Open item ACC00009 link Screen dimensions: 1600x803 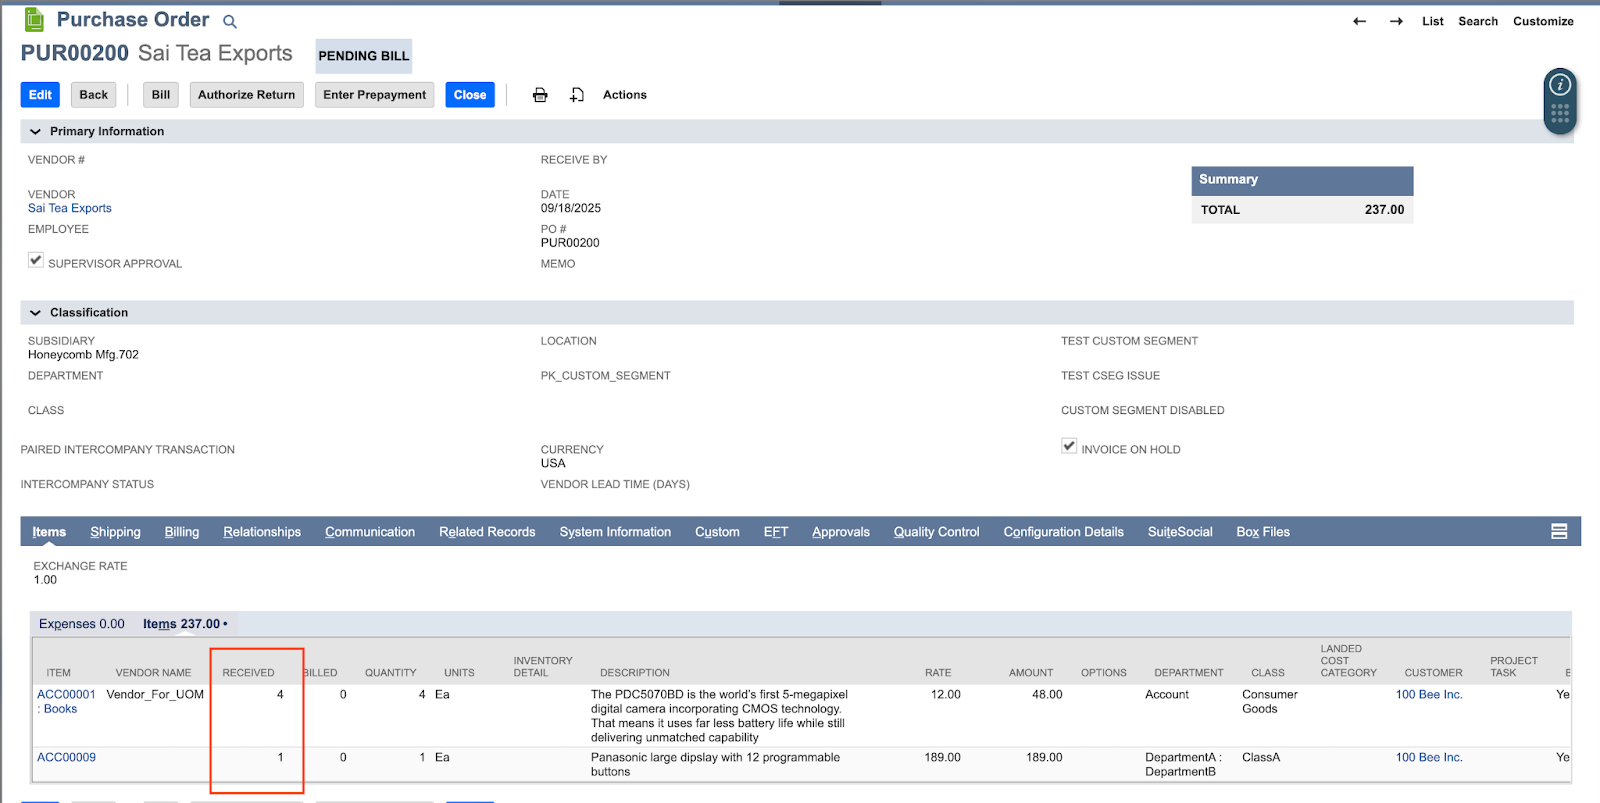click(x=66, y=758)
